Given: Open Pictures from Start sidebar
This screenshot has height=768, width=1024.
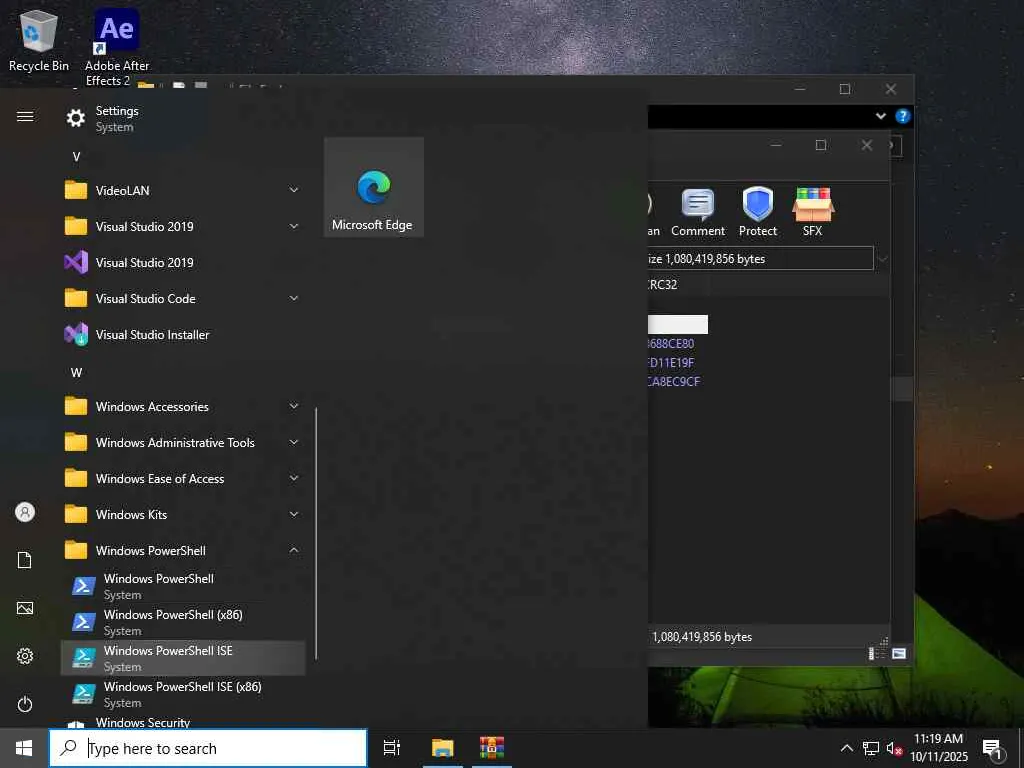Looking at the screenshot, I should 25,608.
